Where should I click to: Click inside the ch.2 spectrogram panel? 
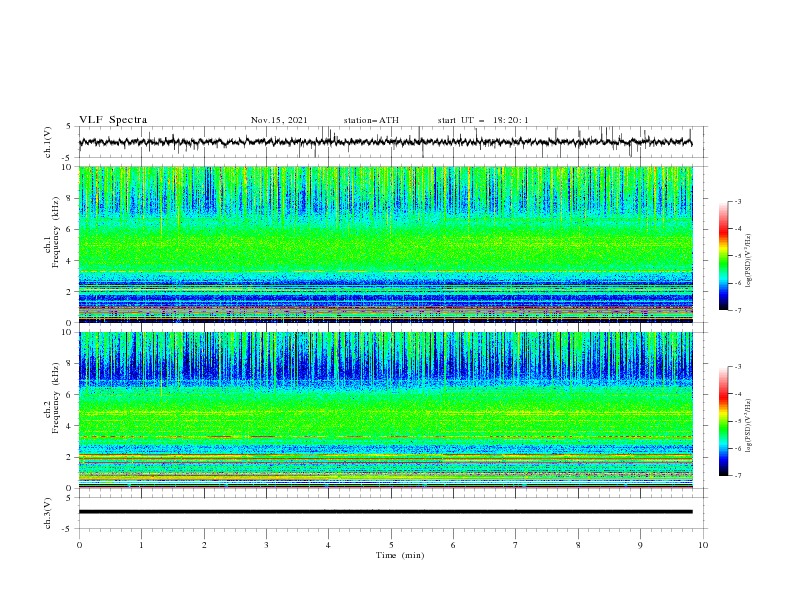[x=385, y=410]
